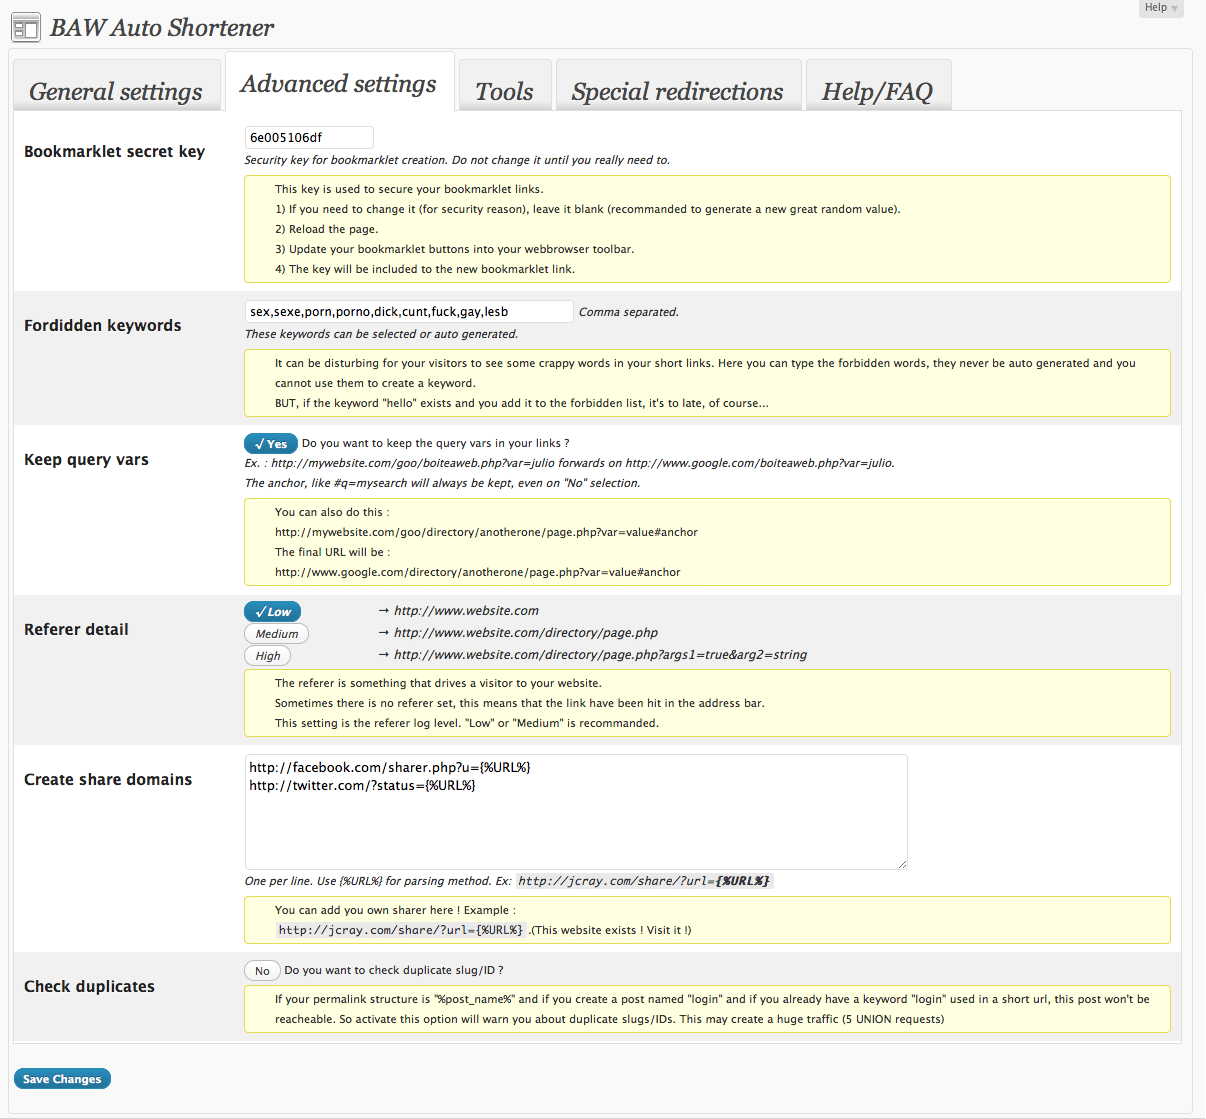Viewport: 1206px width, 1119px height.
Task: Click the Keep query vars label
Action: pyautogui.click(x=86, y=459)
